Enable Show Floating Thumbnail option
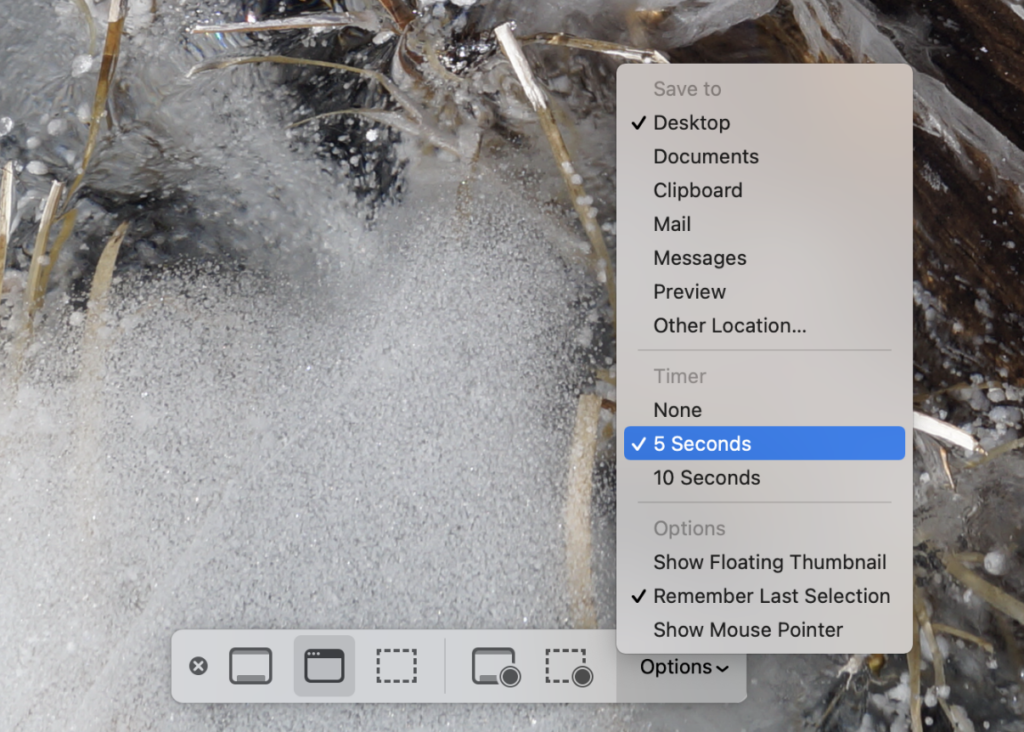The image size is (1024, 732). [764, 562]
